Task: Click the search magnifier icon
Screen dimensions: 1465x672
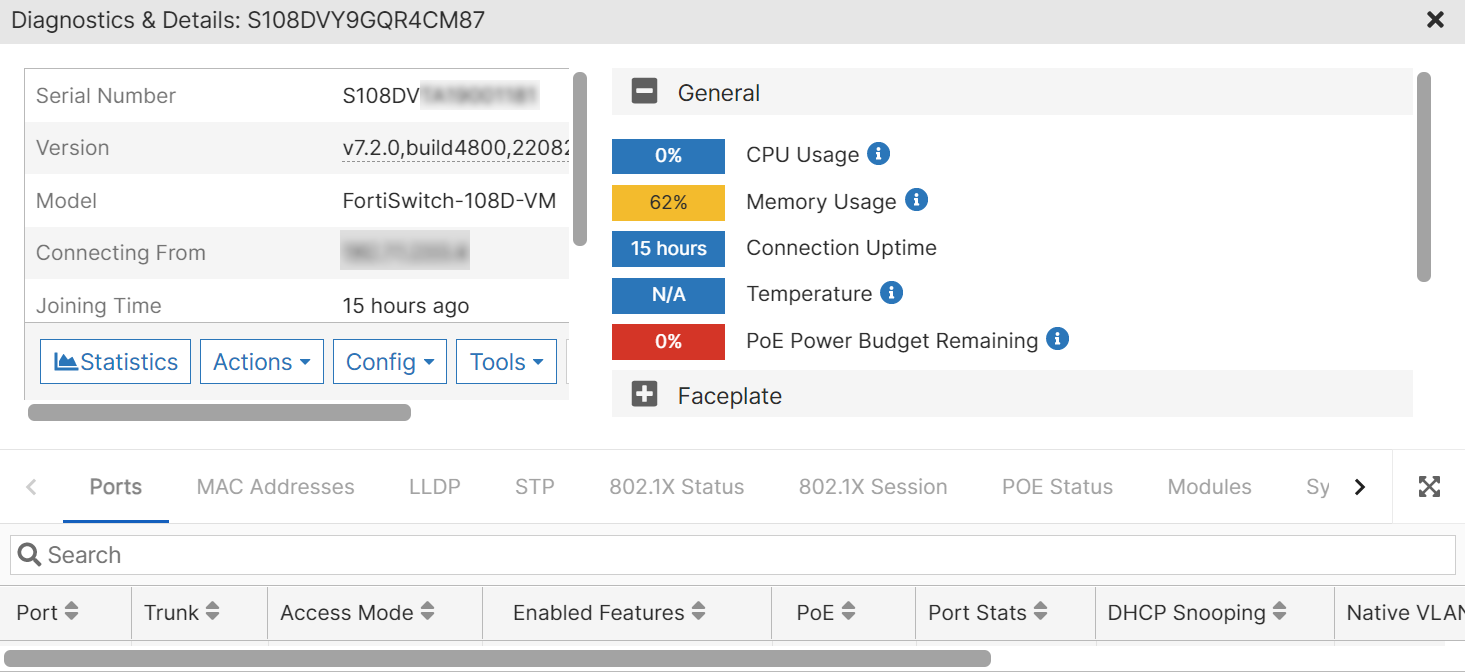Action: (29, 554)
